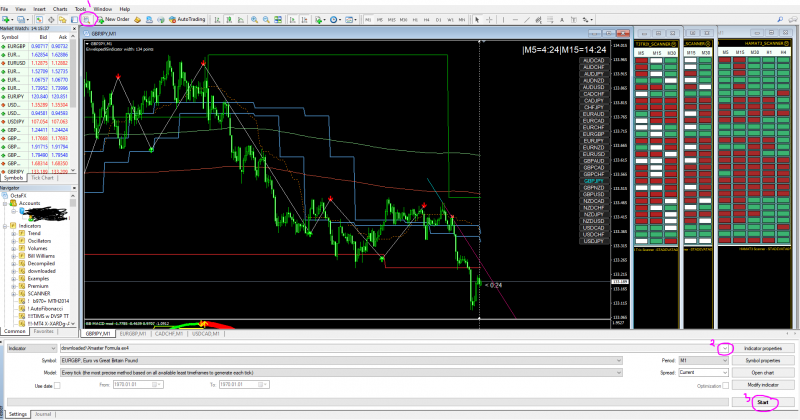Toggle the Auto Scroll chart icon

tap(293, 19)
